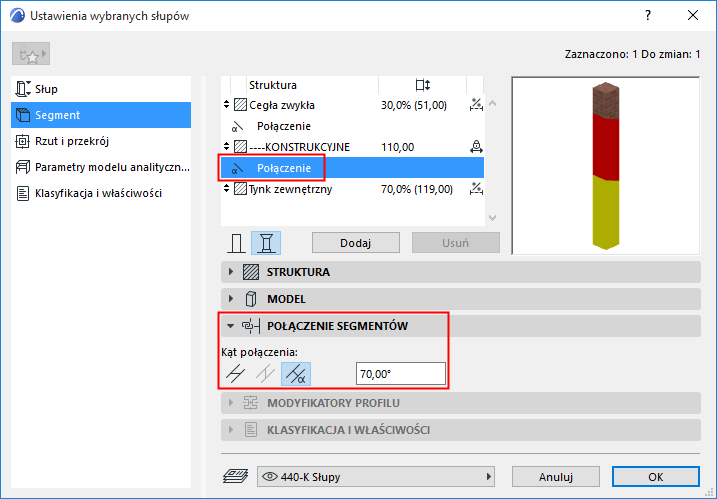Click the Cegła zwykła hatch icon
Screen dimensions: 717x499
[x=241, y=105]
